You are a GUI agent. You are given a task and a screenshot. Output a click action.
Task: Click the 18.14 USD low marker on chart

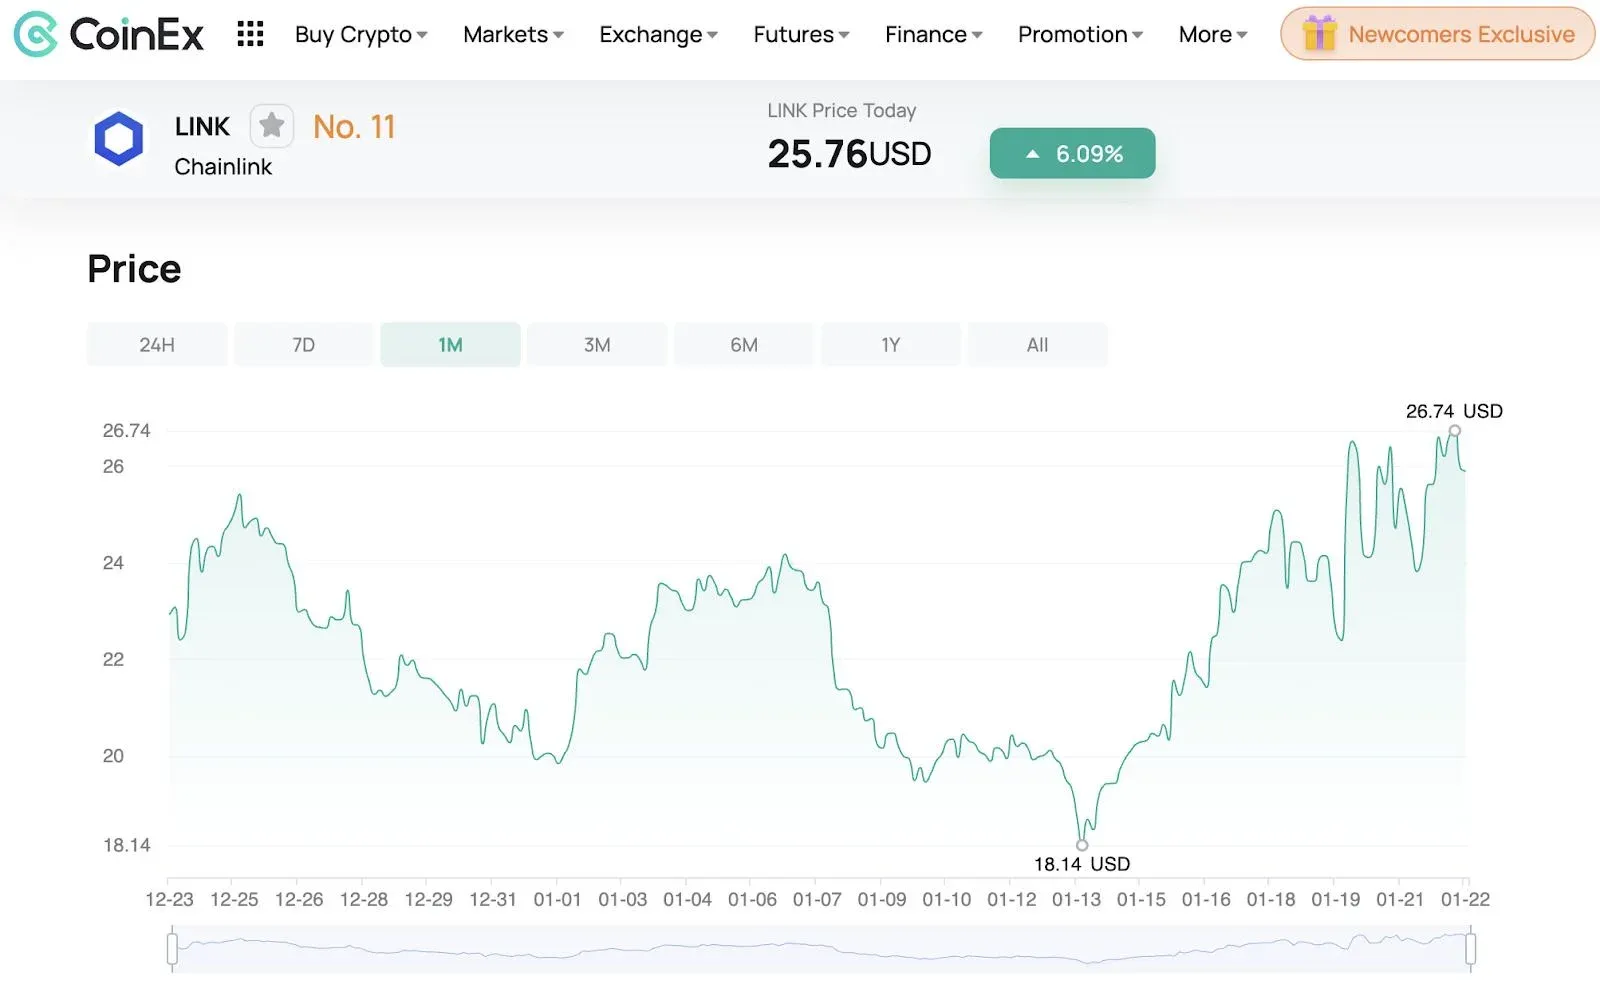(x=1082, y=844)
